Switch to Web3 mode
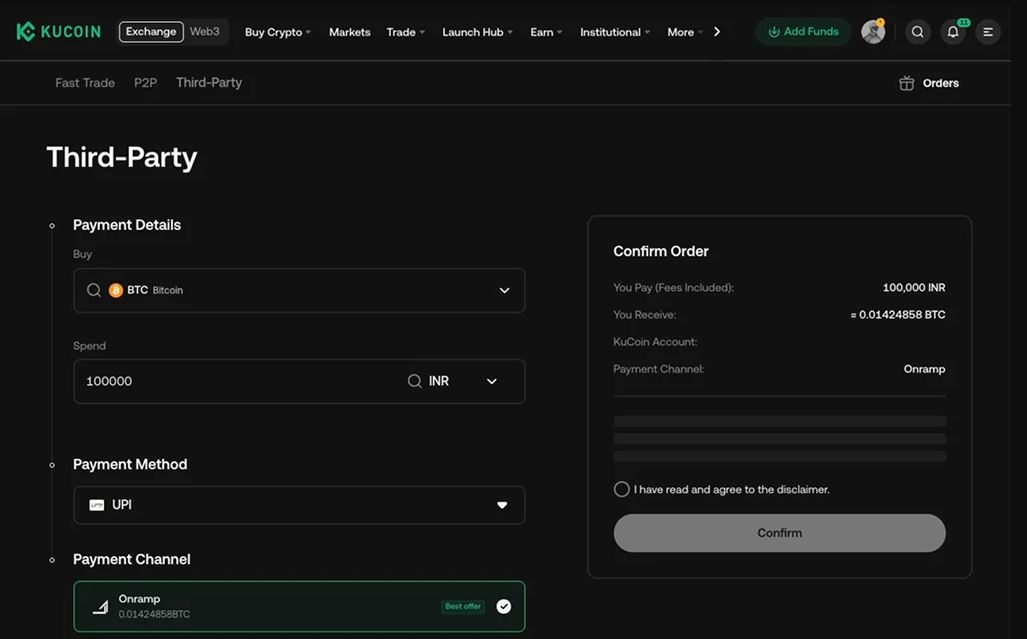 205,31
